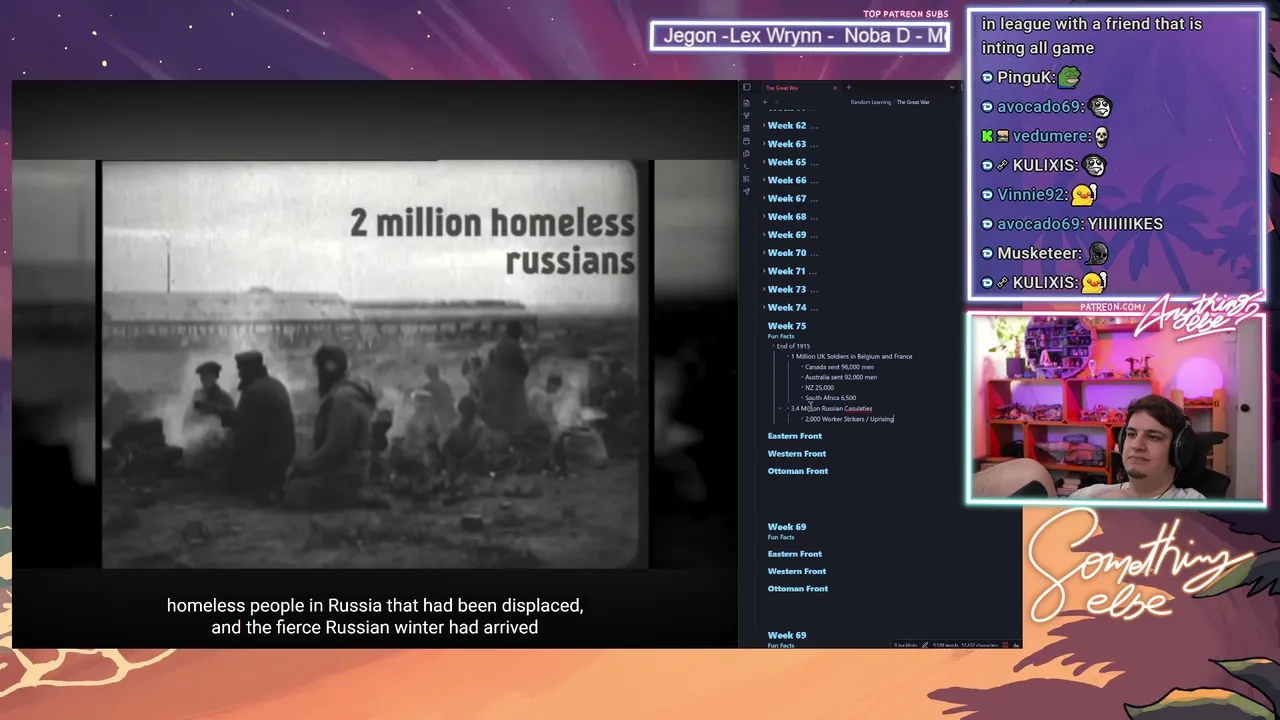
Task: Click '1 Million UK Soldiers' line
Action: coord(852,356)
